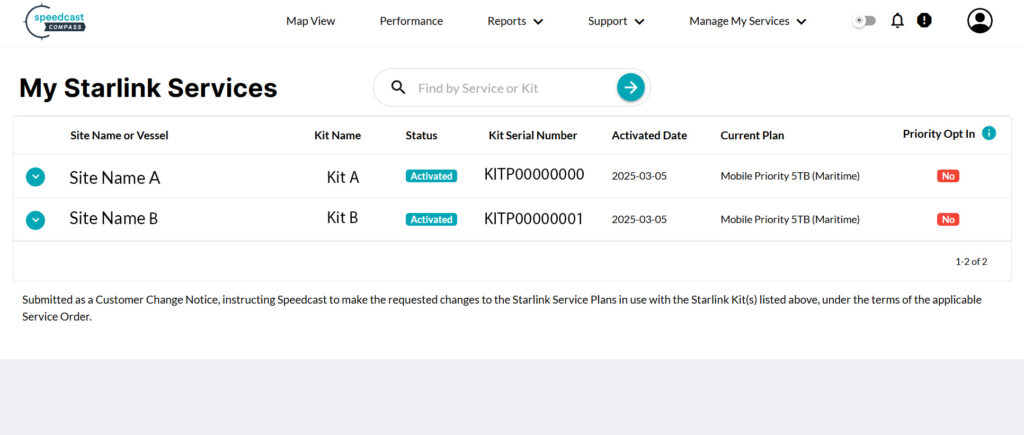
Task: Go to Map View
Action: click(x=310, y=21)
